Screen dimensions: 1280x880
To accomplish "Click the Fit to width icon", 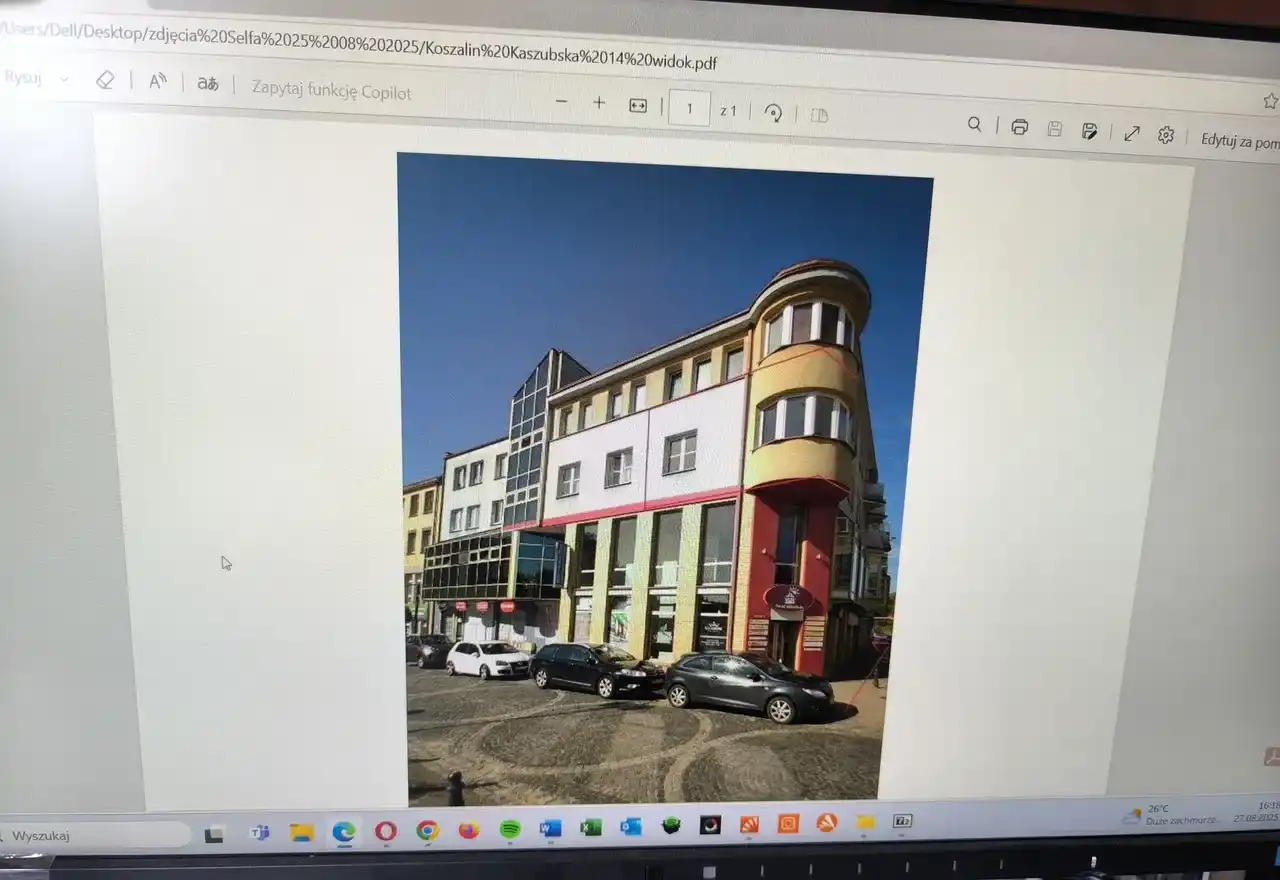I will click(x=638, y=105).
